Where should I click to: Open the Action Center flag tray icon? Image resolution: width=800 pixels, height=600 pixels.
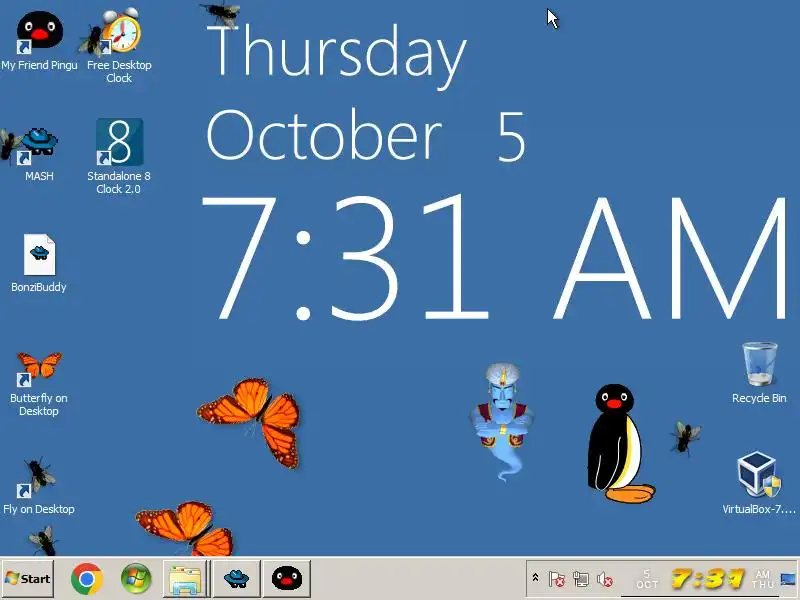point(556,579)
